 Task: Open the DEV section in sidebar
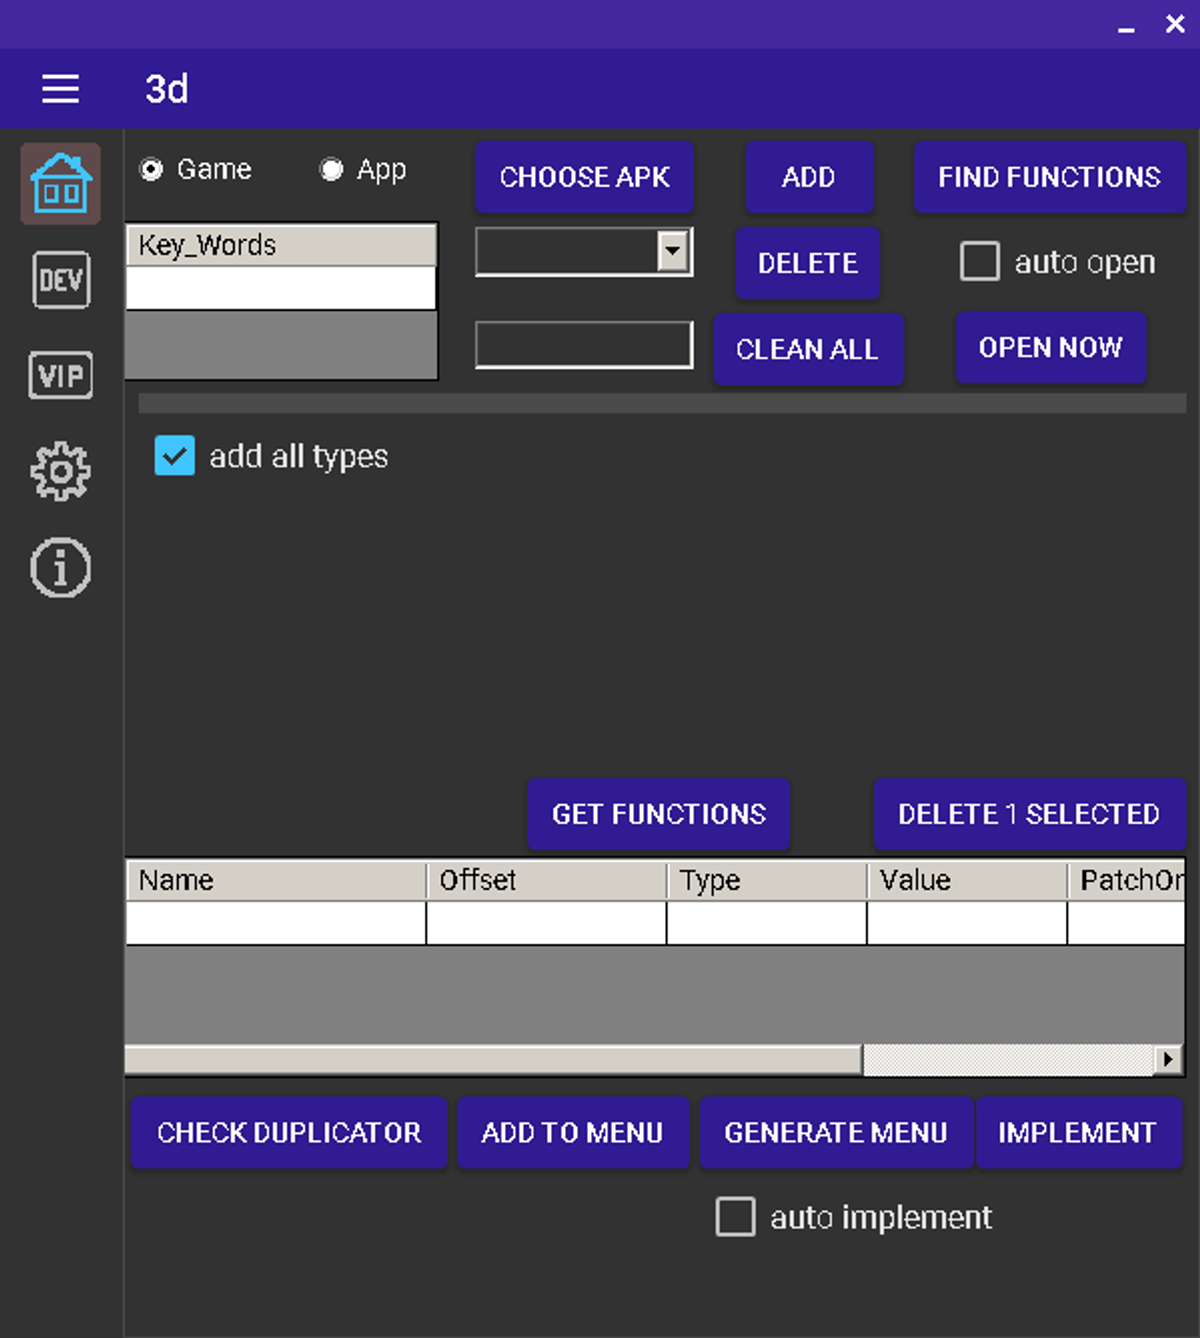pos(61,280)
